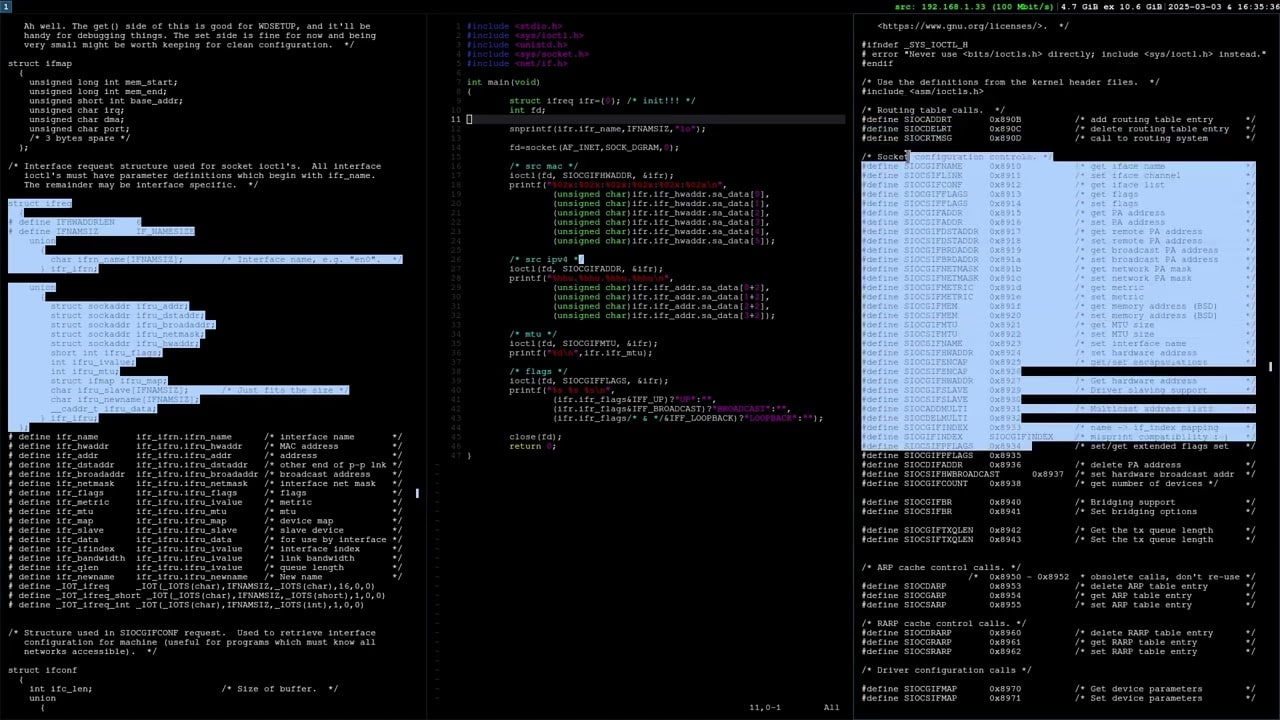Click the 'Socket configuration controls' comment
The image size is (1280, 720).
957,157
